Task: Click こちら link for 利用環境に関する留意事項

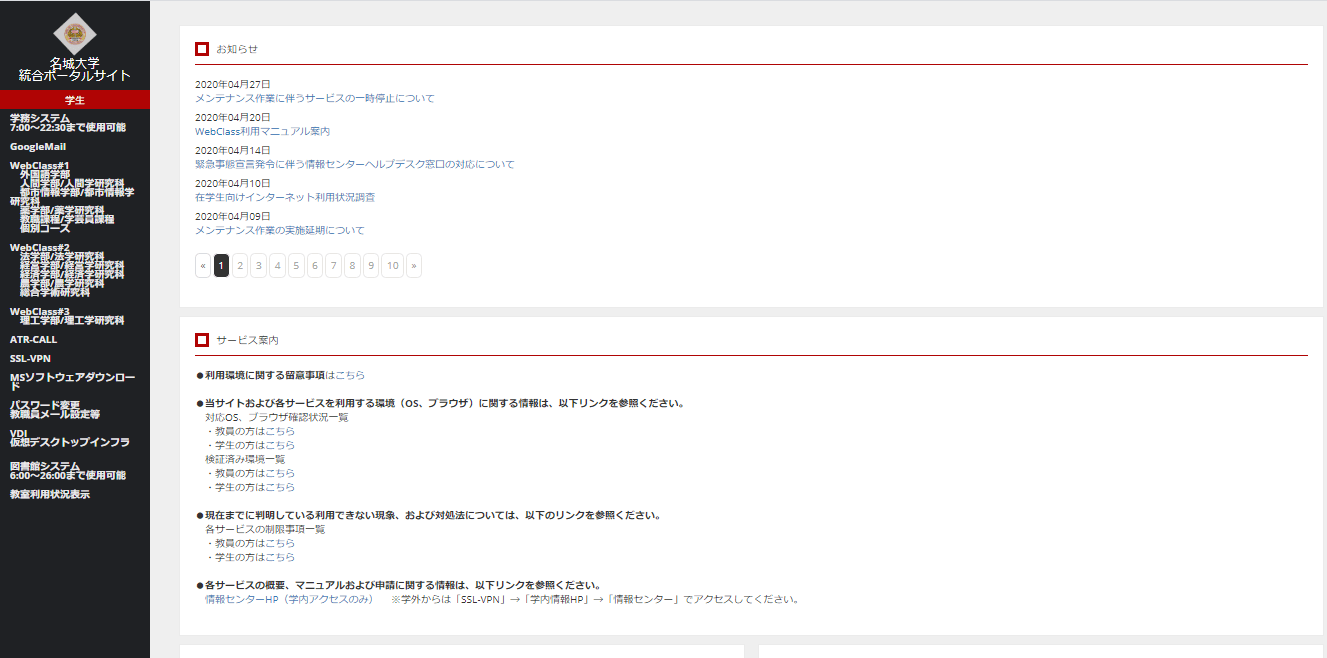Action: 350,375
